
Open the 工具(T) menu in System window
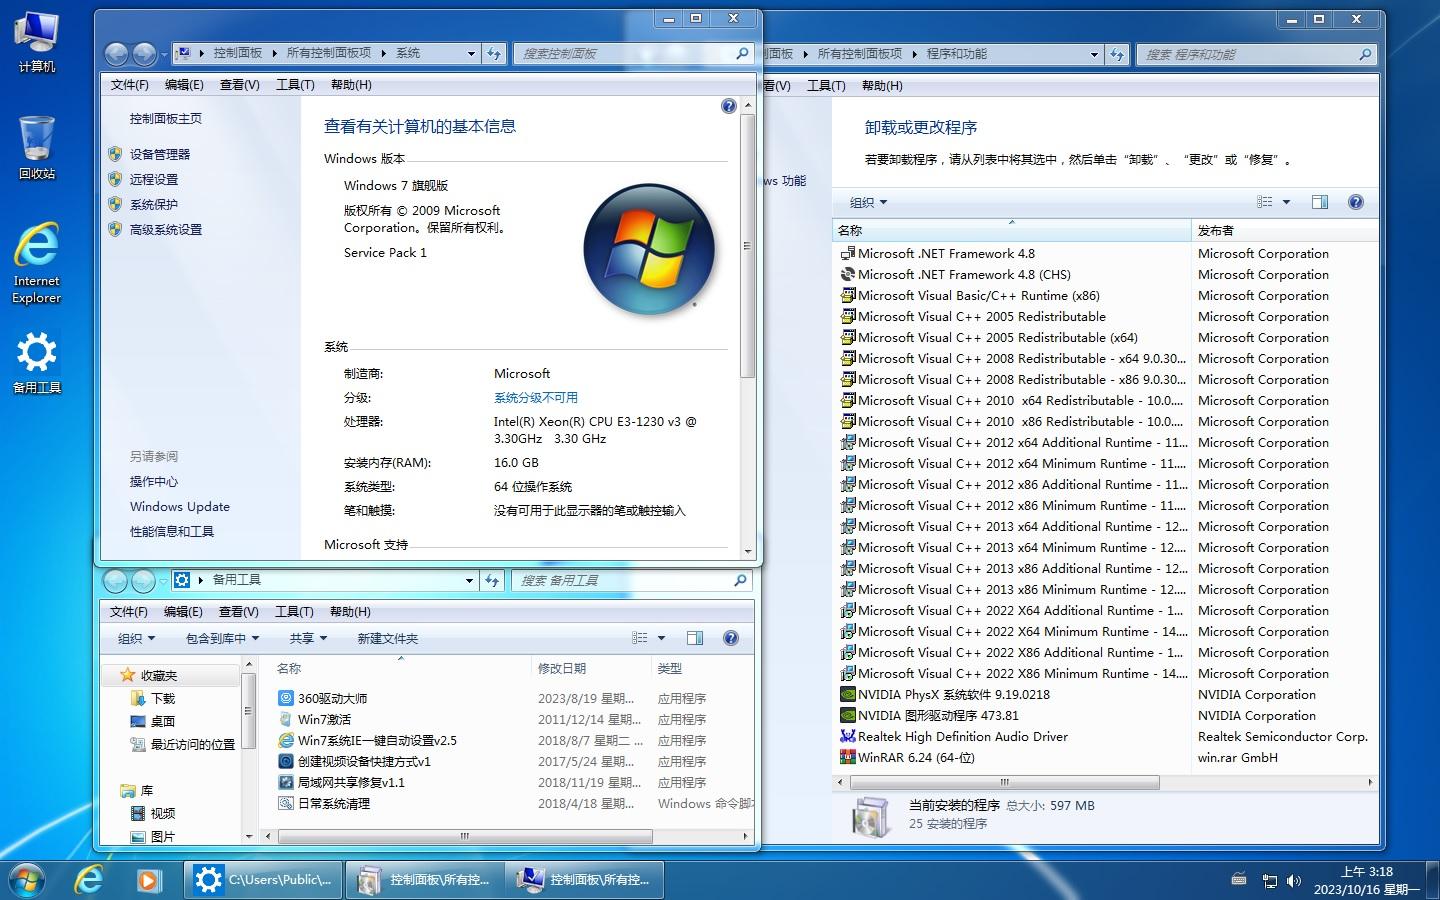pyautogui.click(x=295, y=85)
